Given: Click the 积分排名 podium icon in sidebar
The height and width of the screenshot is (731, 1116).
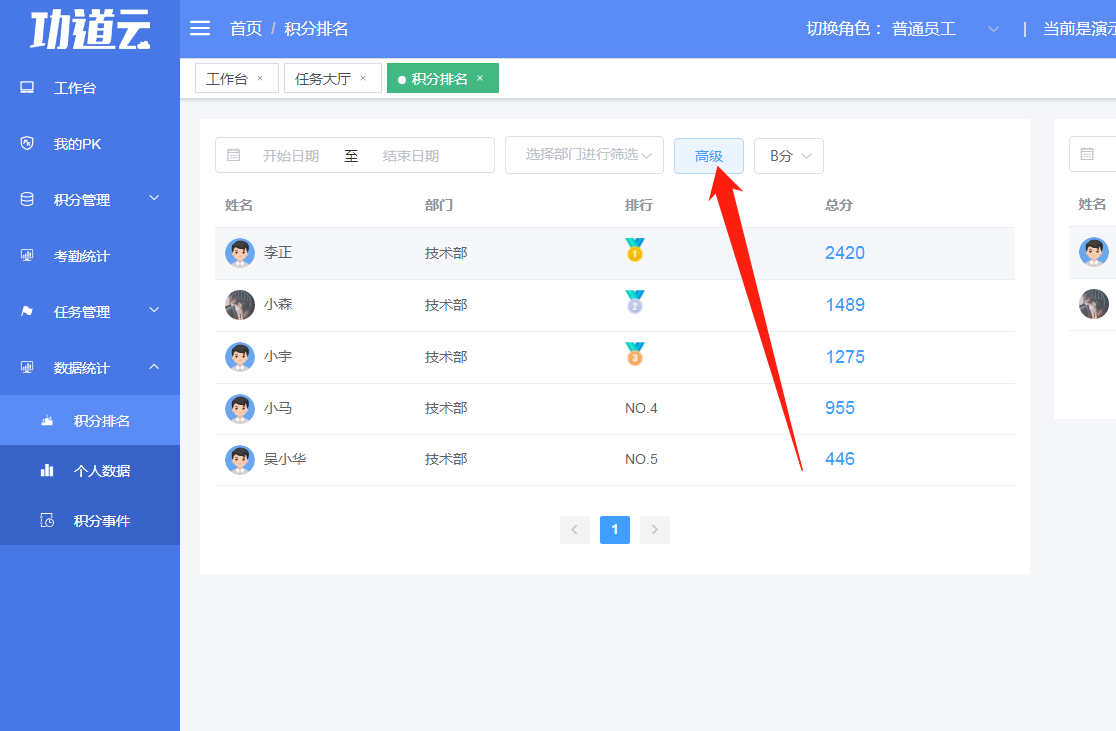Looking at the screenshot, I should [47, 420].
